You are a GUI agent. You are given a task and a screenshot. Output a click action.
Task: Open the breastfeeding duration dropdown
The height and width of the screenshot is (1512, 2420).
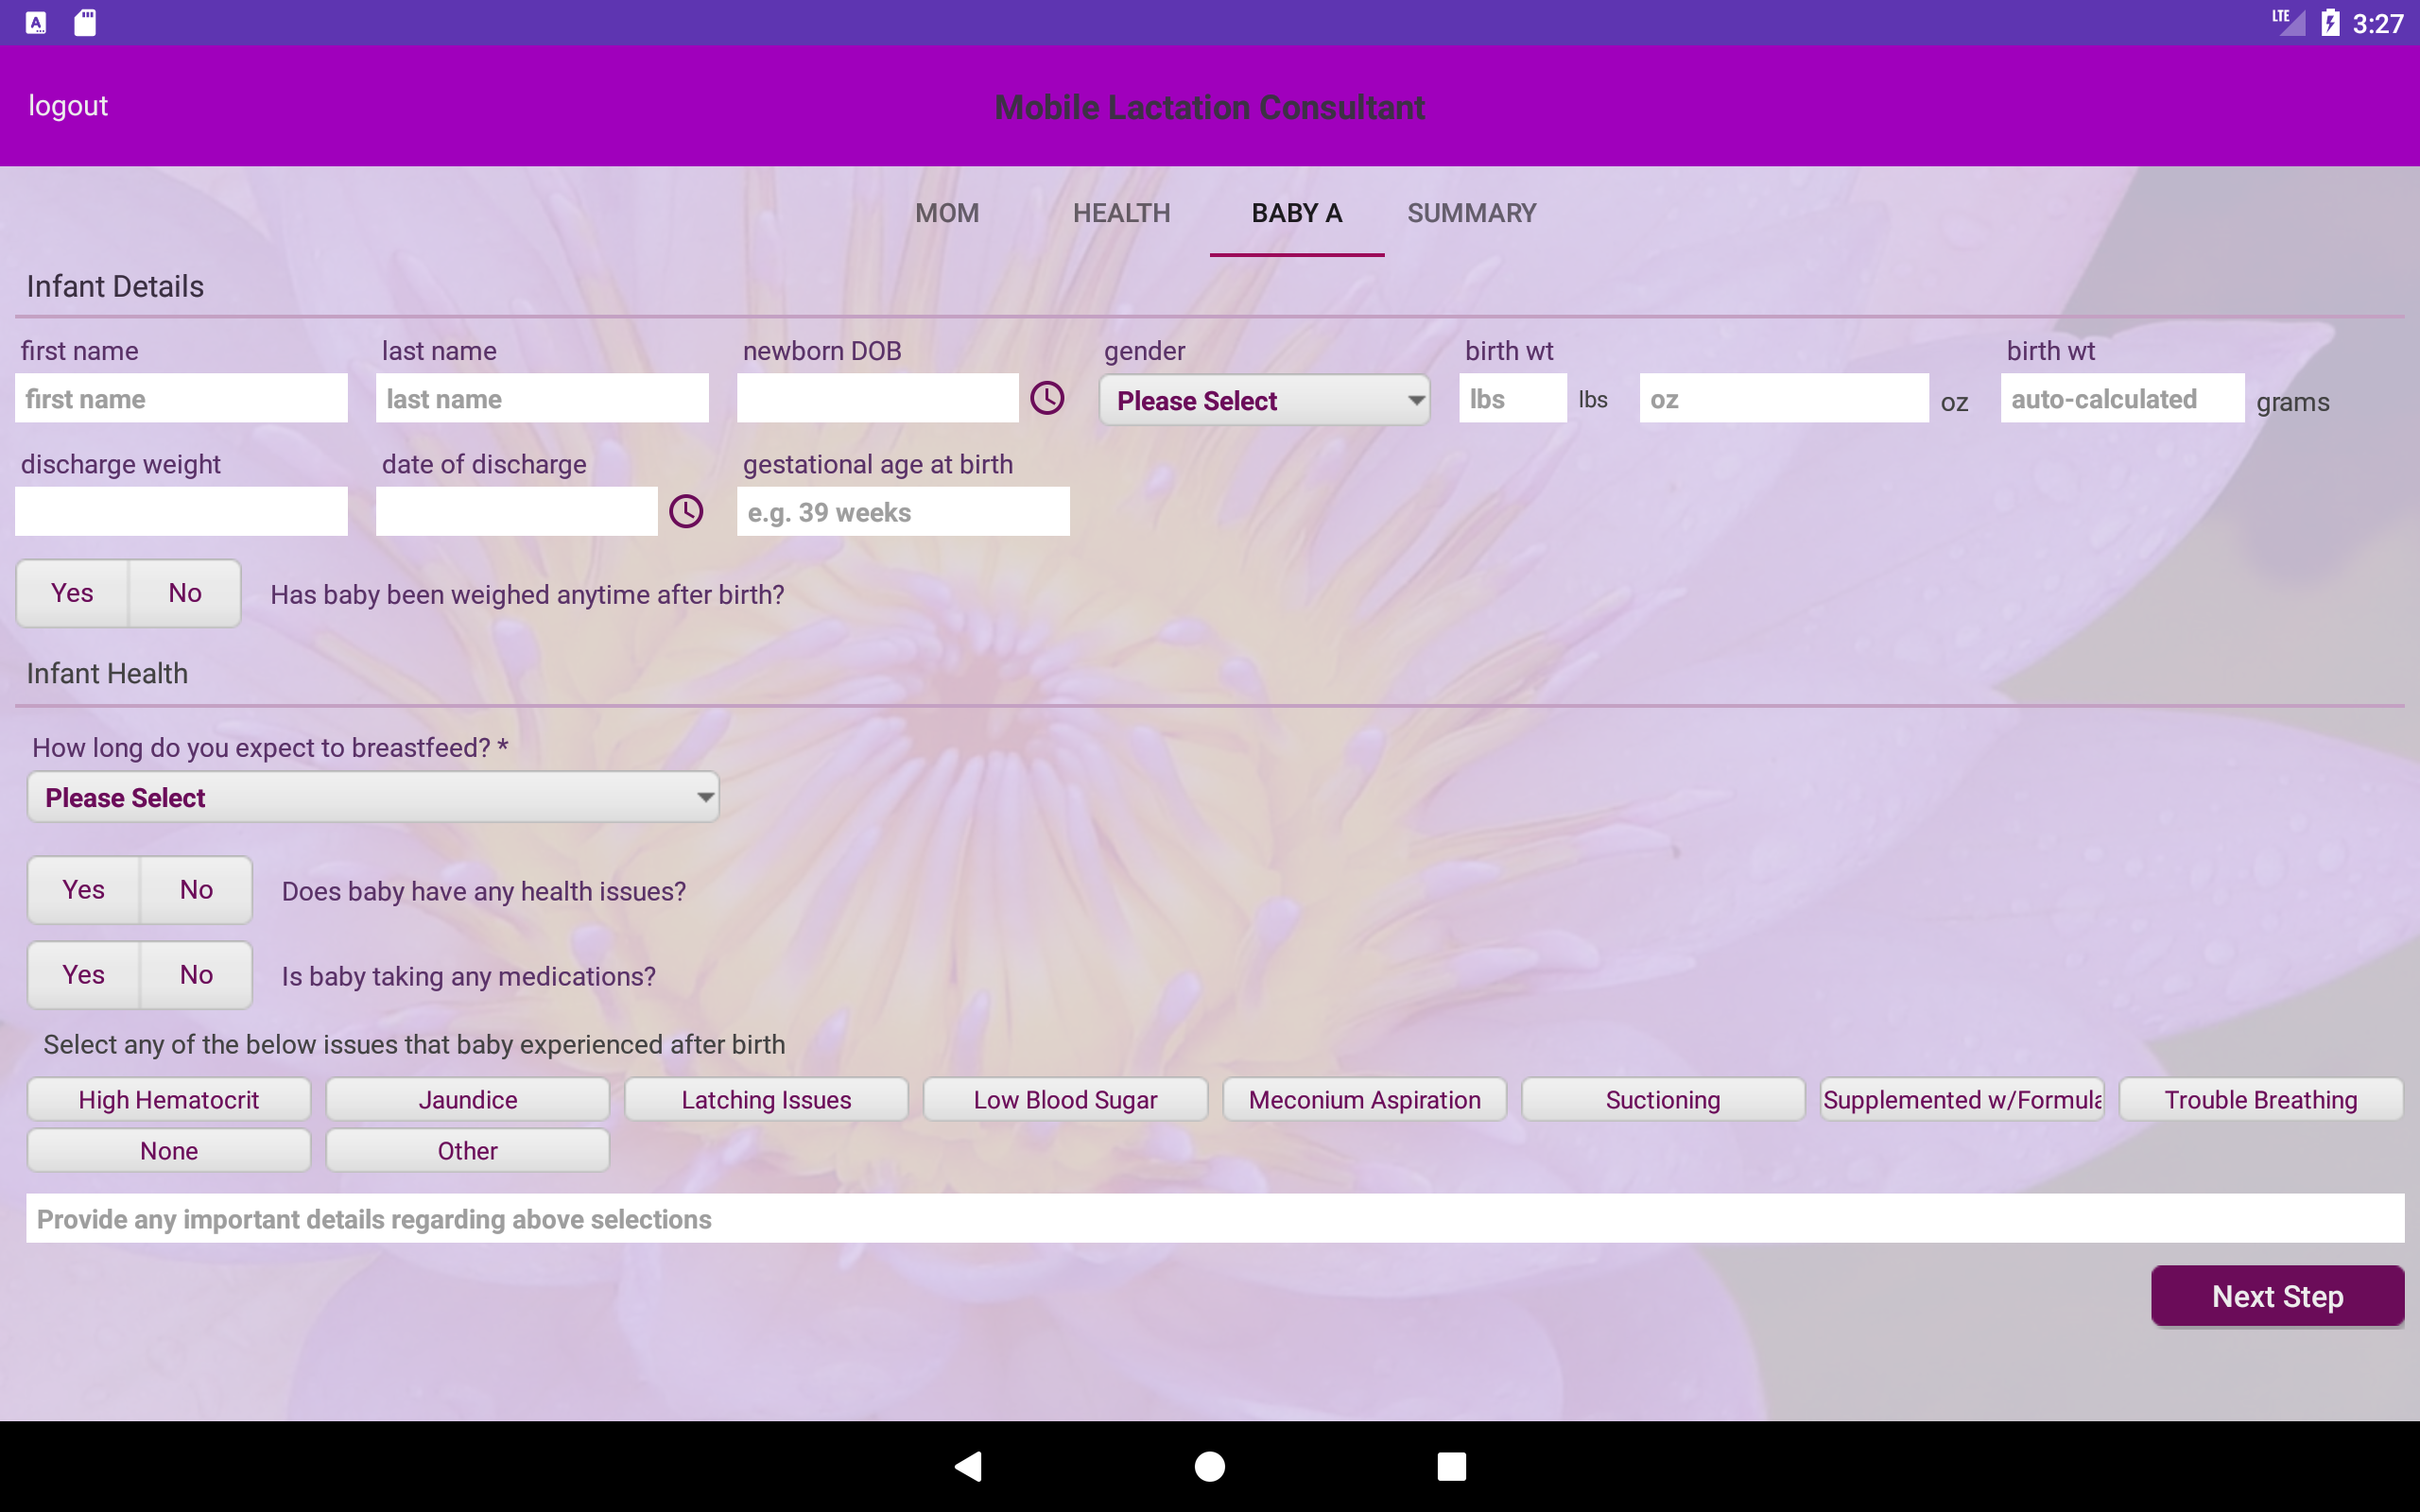pyautogui.click(x=373, y=797)
